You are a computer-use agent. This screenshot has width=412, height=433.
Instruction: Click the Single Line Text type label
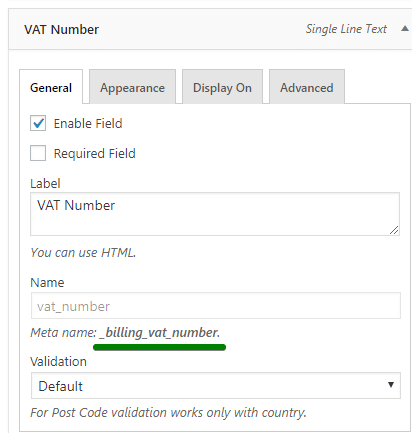(x=346, y=29)
